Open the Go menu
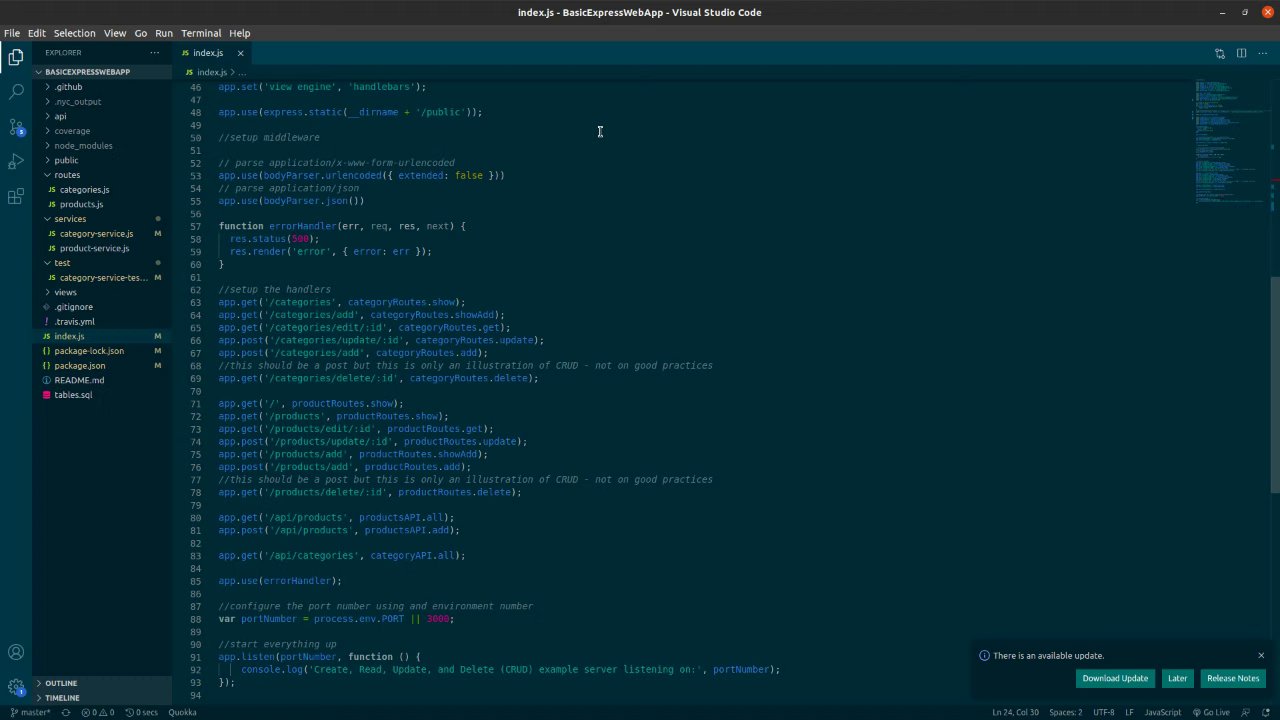 (x=141, y=33)
